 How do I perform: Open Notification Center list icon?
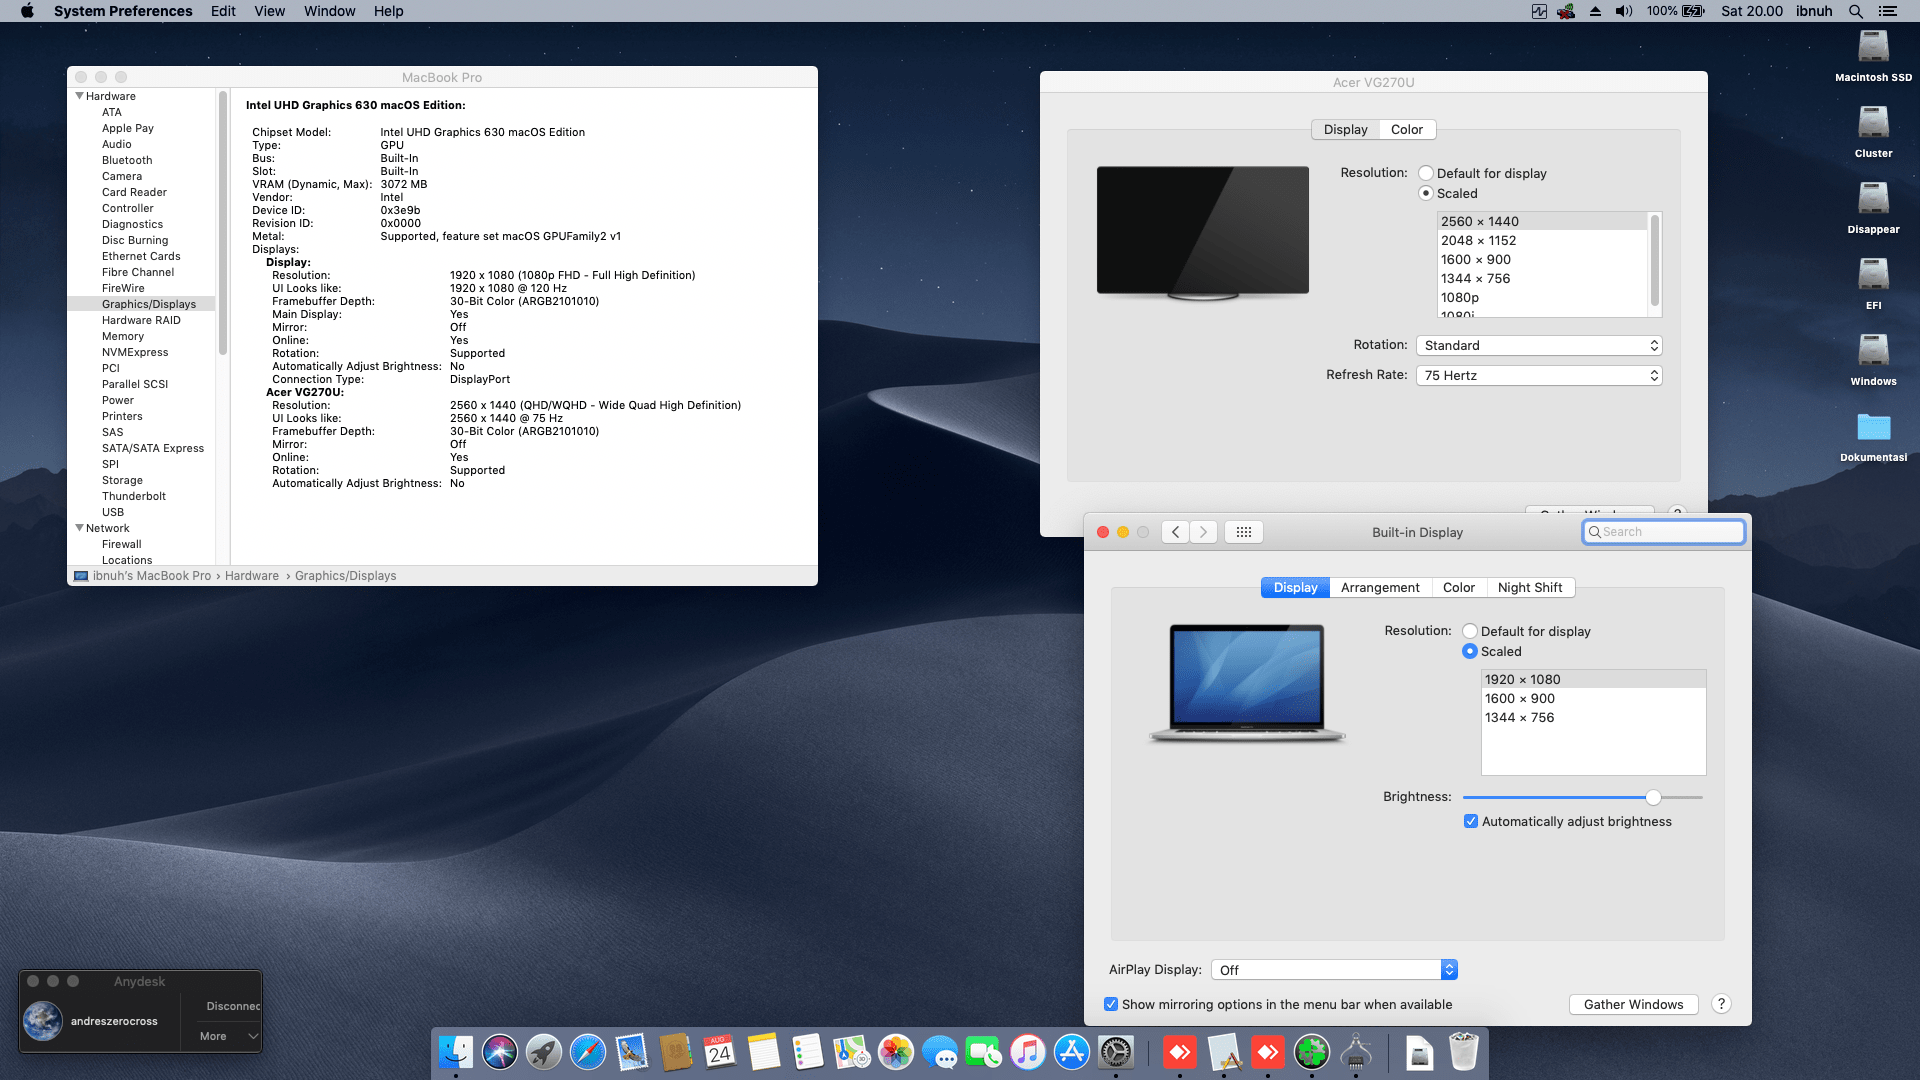pos(1887,11)
